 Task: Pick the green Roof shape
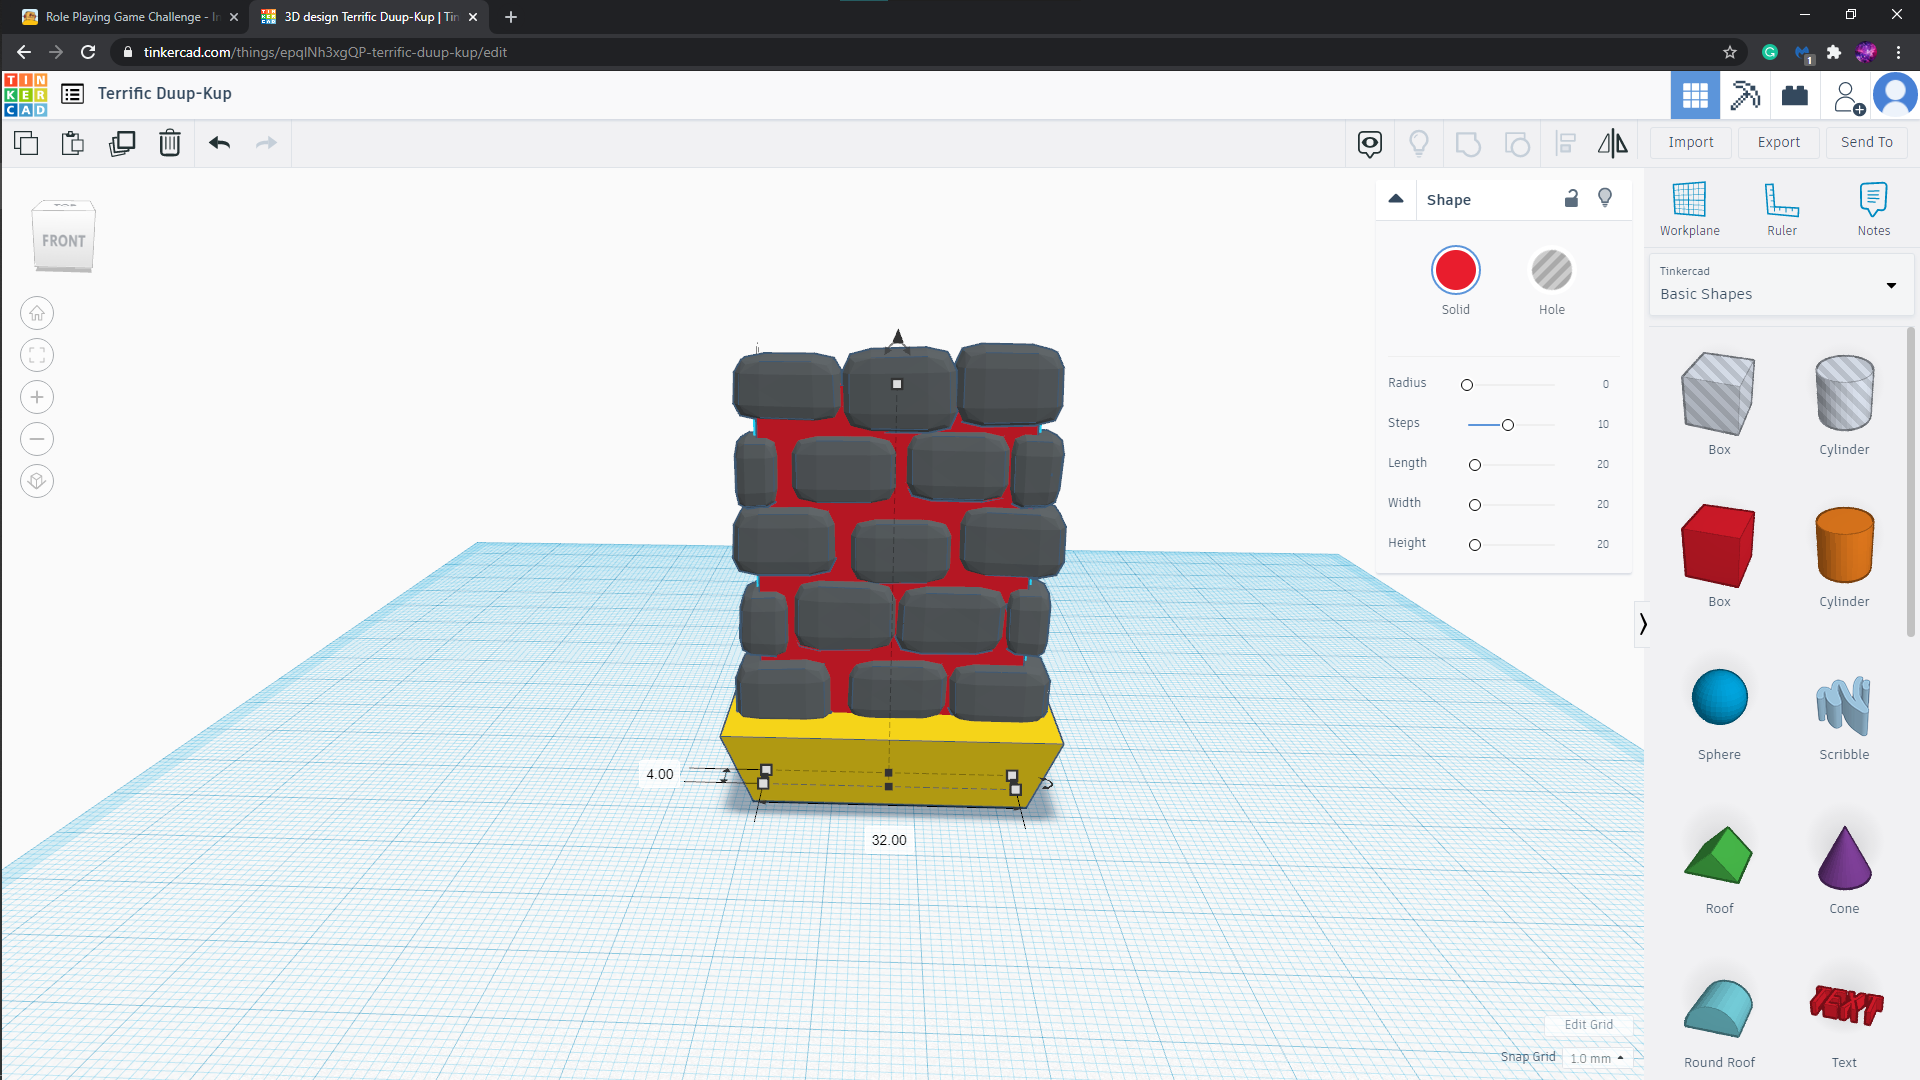point(1719,855)
